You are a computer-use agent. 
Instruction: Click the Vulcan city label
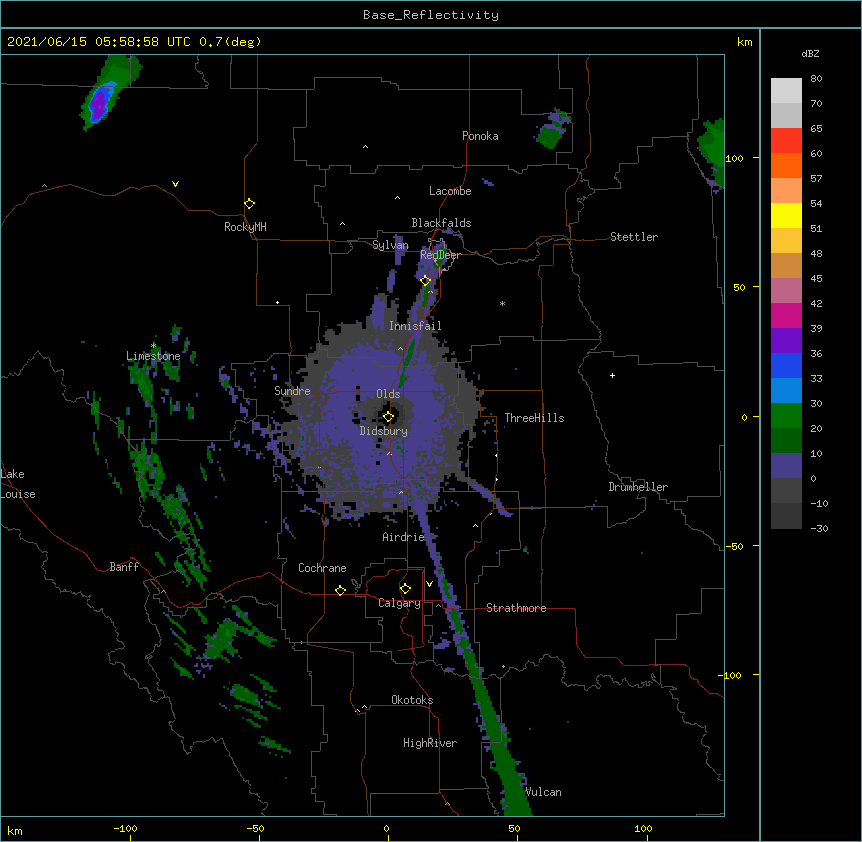click(543, 792)
